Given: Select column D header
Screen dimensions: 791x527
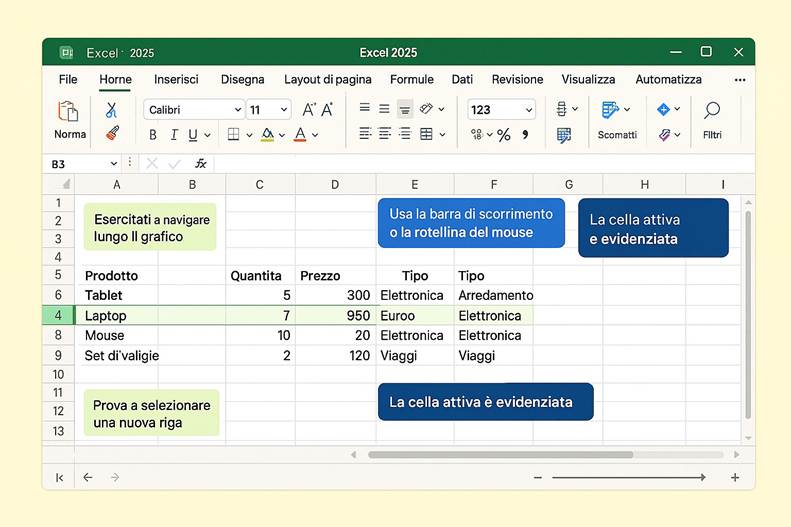Looking at the screenshot, I should pyautogui.click(x=335, y=185).
